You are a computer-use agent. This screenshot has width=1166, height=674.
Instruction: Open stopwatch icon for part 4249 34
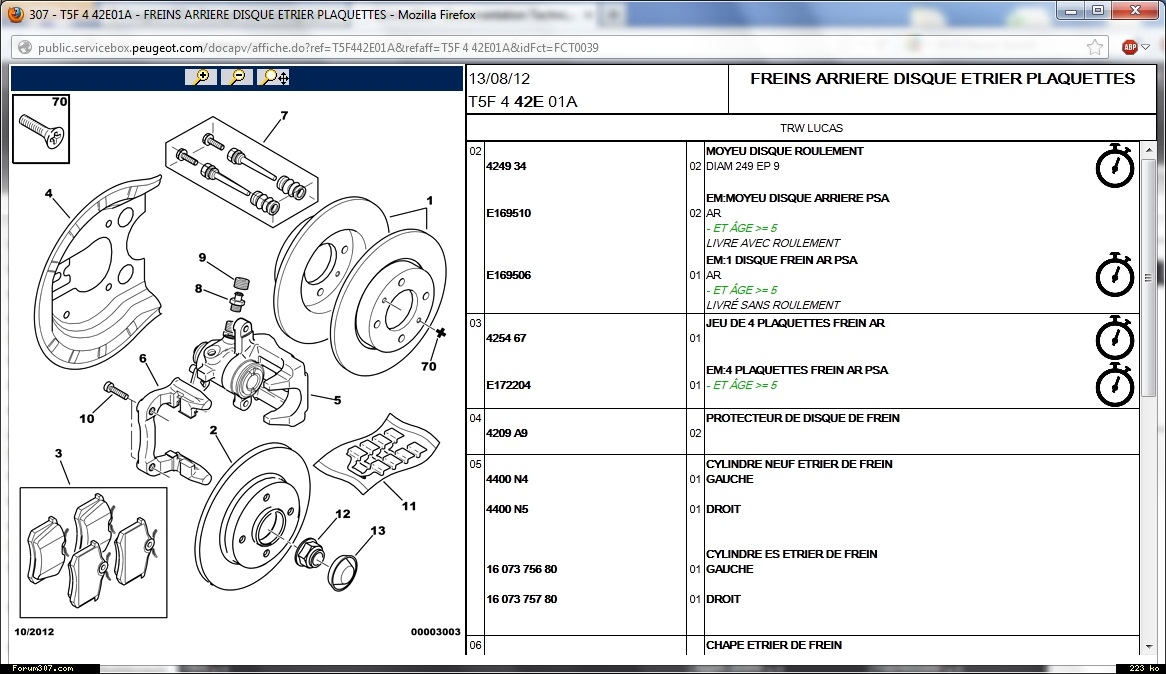tap(1115, 166)
